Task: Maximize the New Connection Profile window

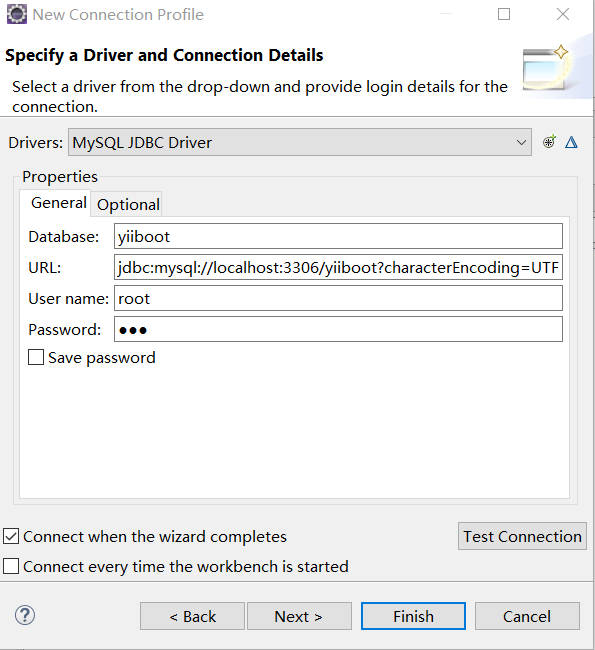Action: [x=504, y=15]
